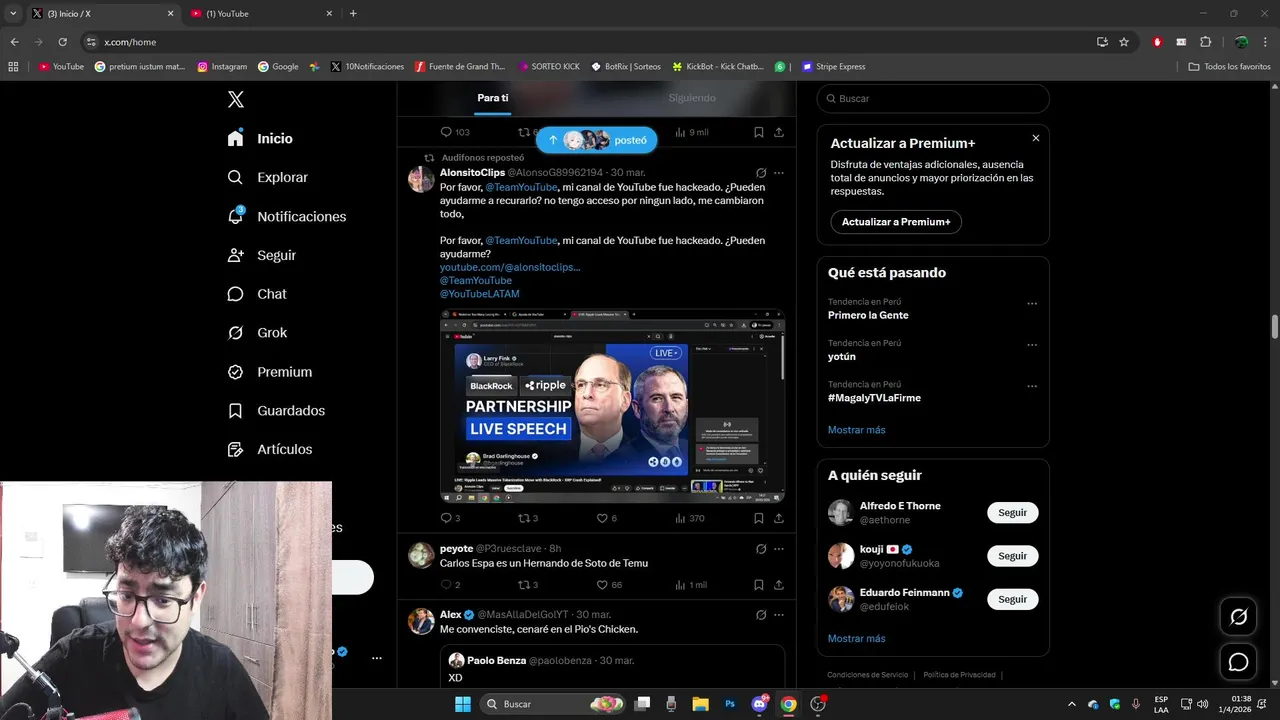Open more options on AlonsitoClips post

coord(779,173)
